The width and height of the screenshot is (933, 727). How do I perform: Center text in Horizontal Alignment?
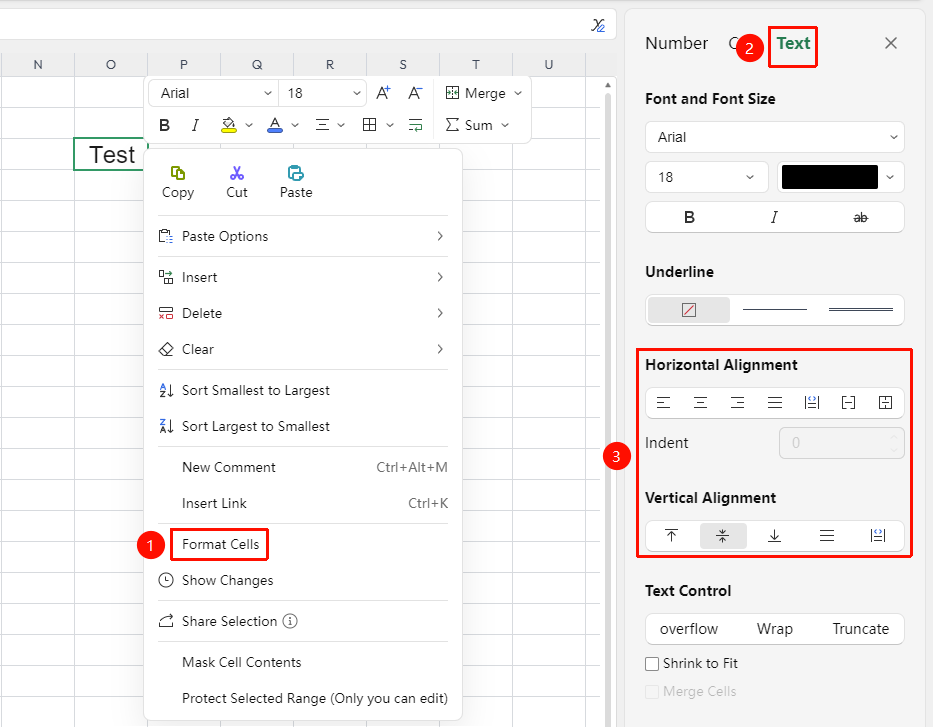pos(700,403)
